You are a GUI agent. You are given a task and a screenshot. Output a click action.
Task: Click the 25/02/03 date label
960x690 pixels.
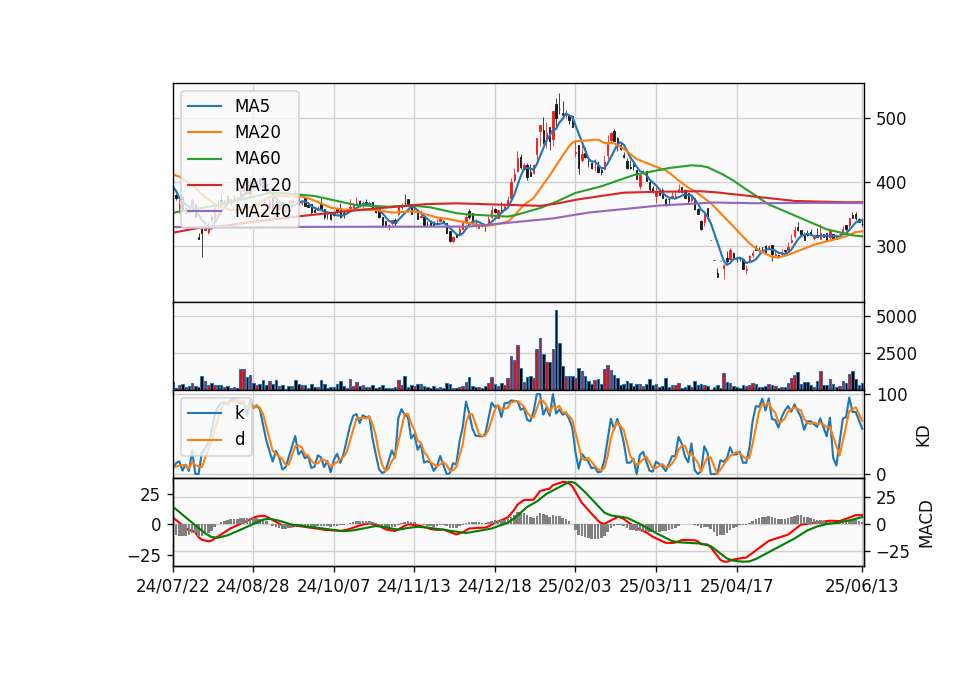[575, 586]
